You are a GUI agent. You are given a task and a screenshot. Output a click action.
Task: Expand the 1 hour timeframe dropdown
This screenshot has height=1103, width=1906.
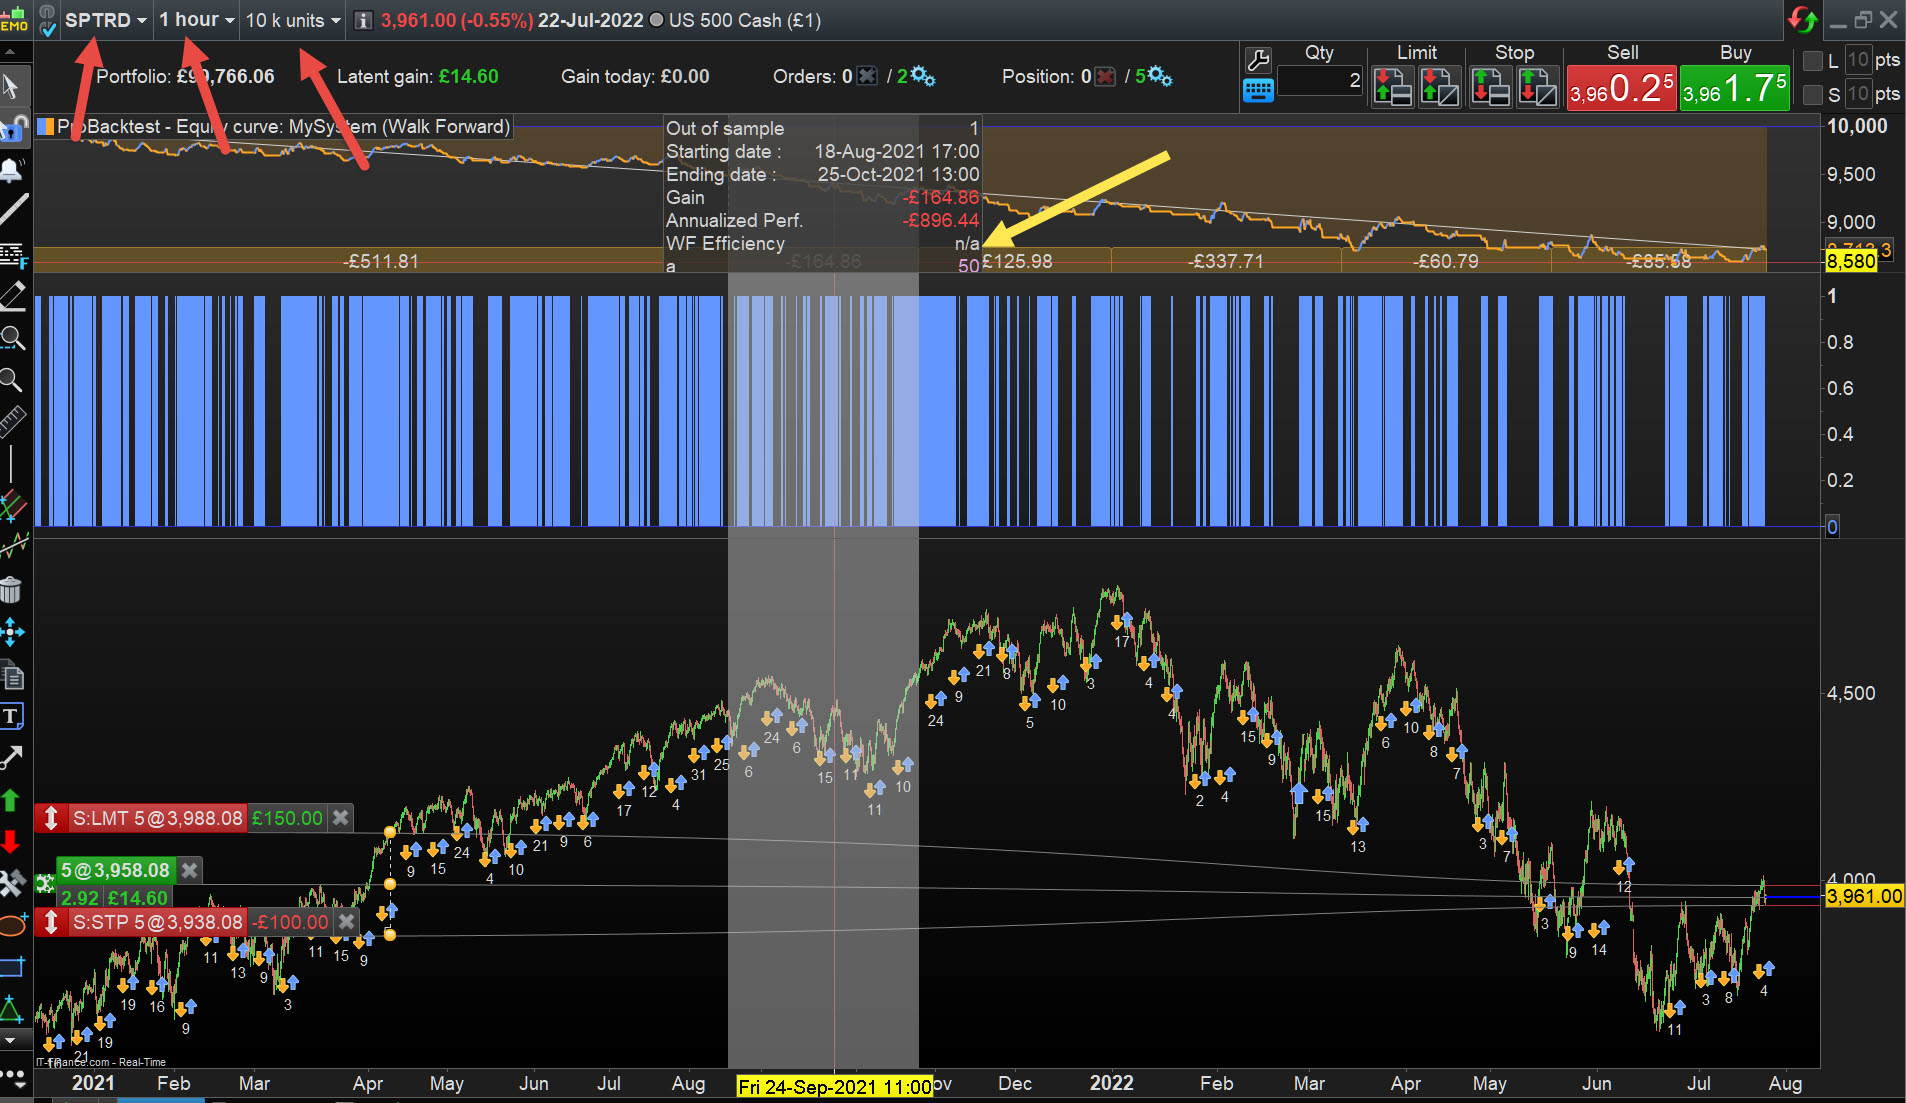pyautogui.click(x=197, y=20)
